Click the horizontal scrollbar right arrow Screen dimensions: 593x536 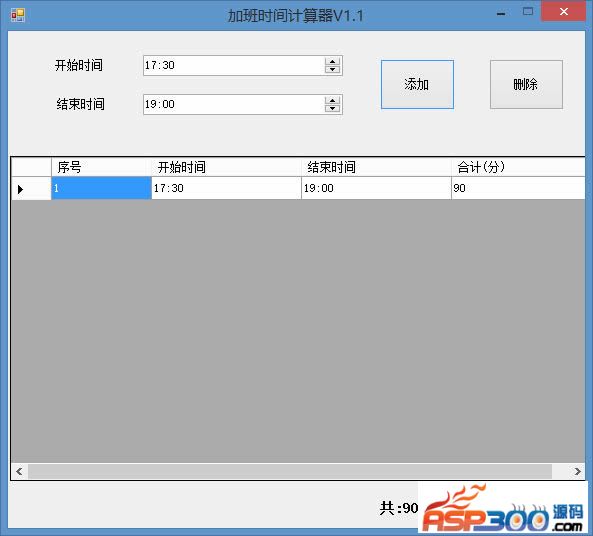(577, 471)
